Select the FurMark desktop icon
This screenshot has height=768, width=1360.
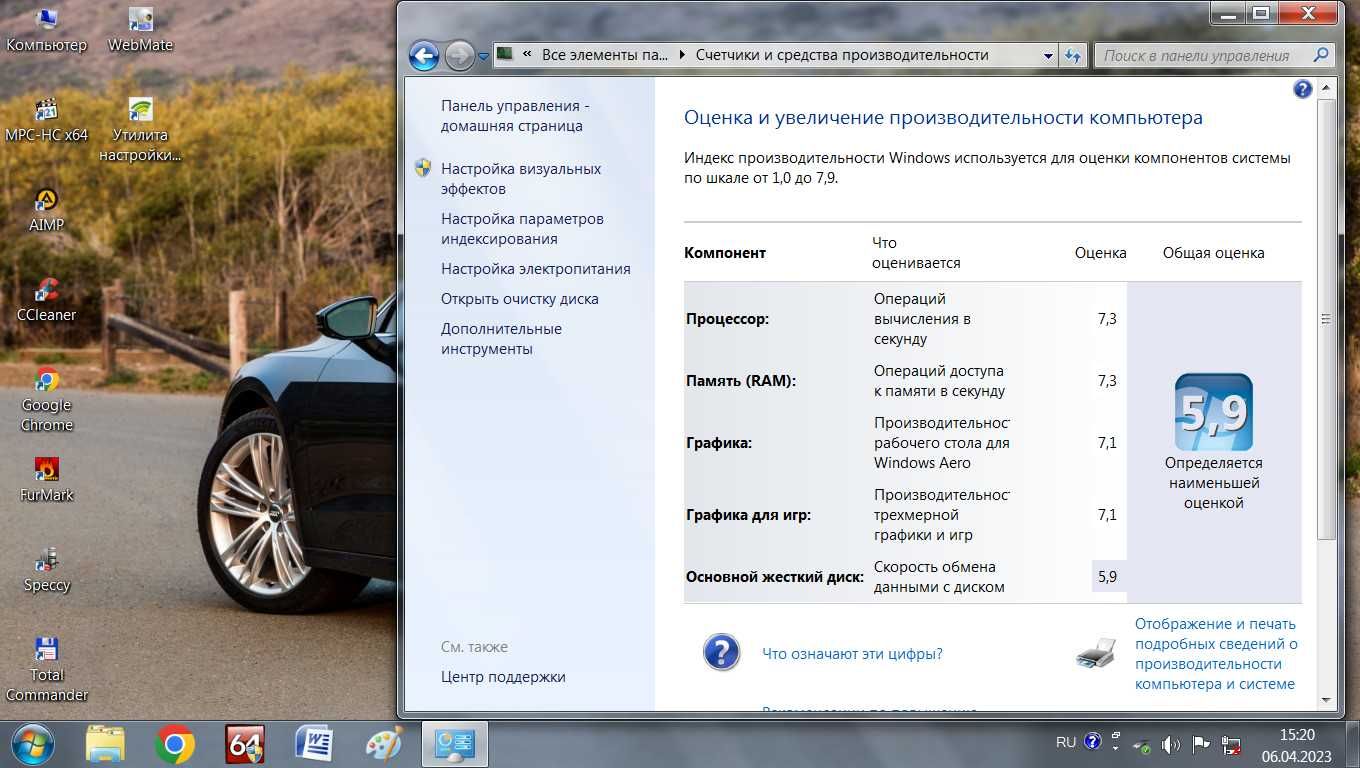click(46, 480)
